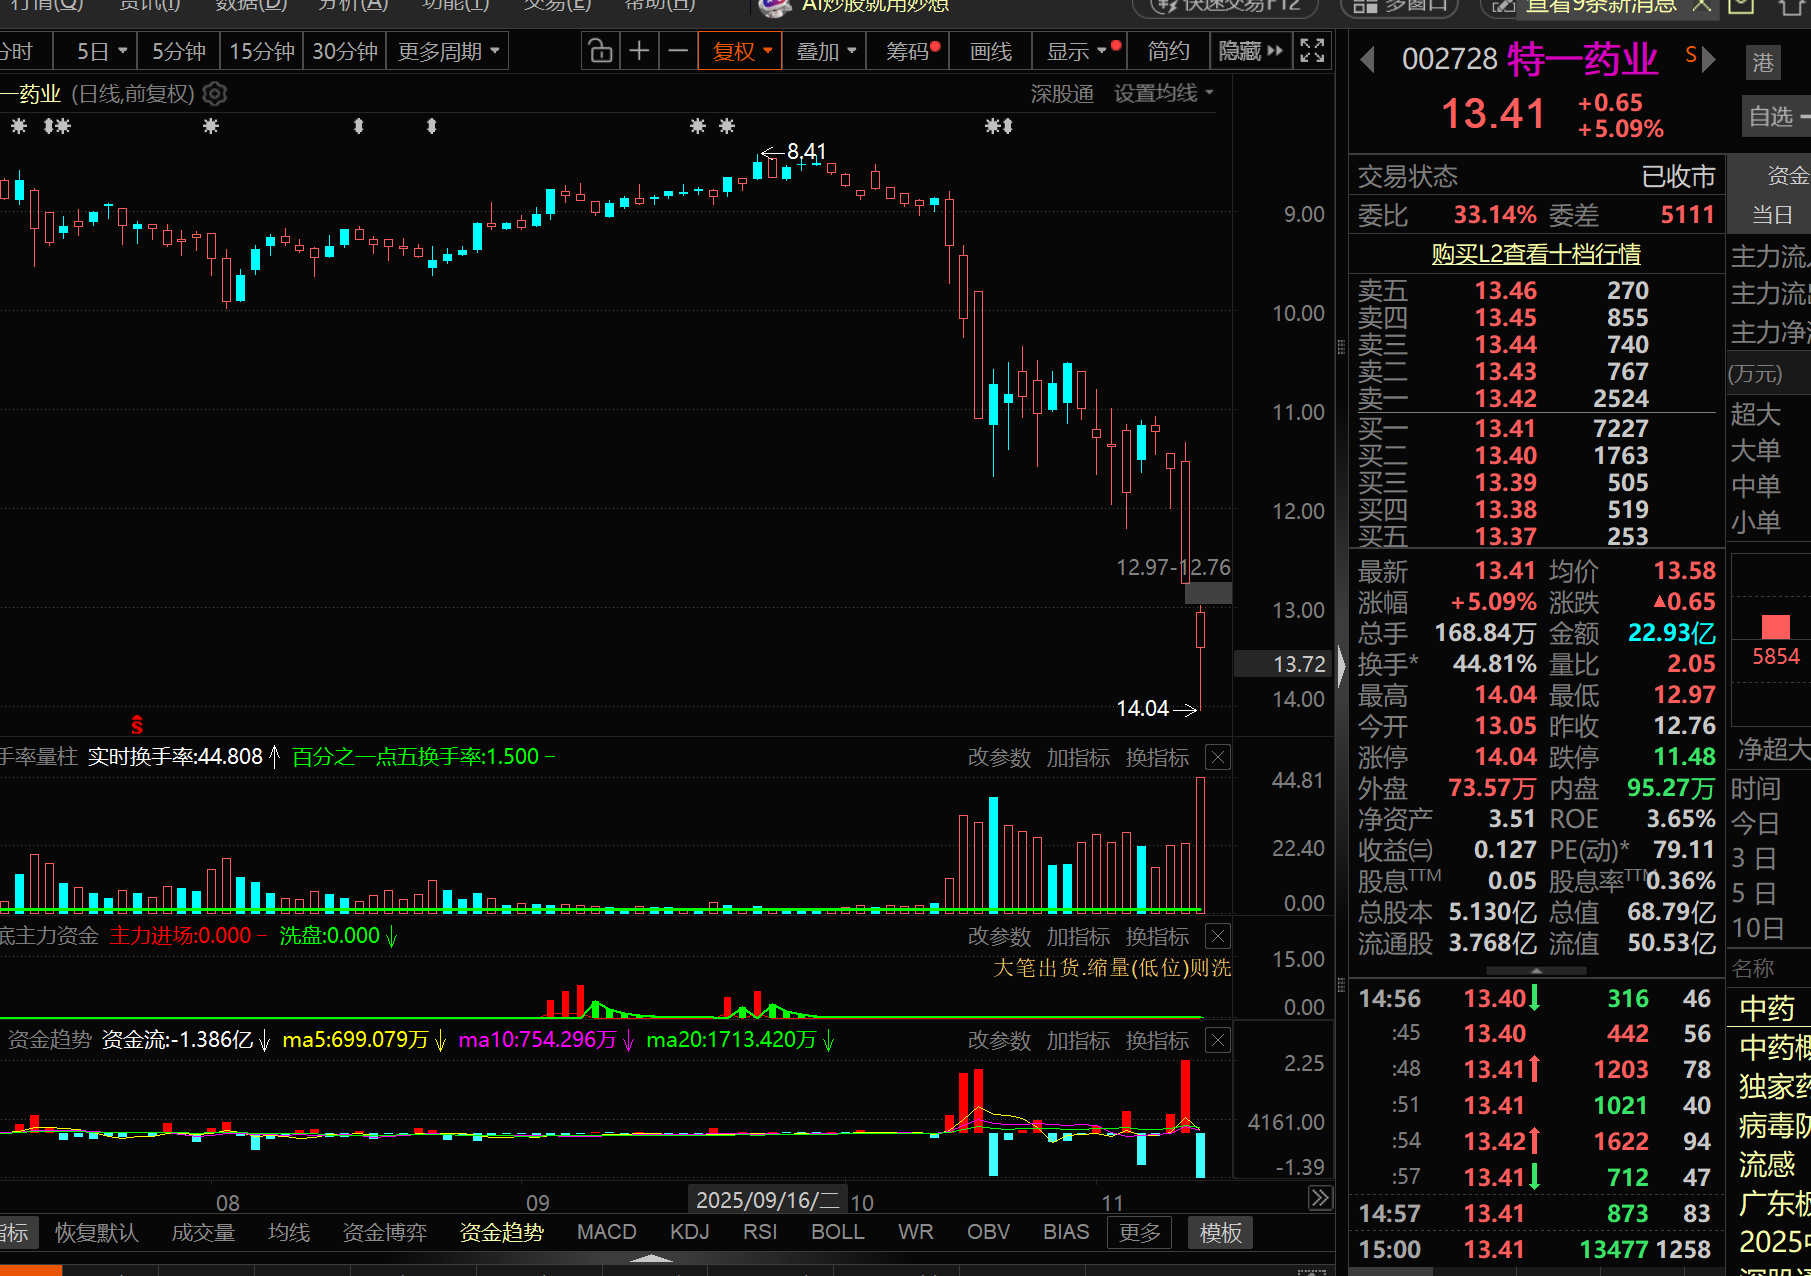Close the 资金趋势 indicator panel
The image size is (1811, 1276).
(1217, 1041)
